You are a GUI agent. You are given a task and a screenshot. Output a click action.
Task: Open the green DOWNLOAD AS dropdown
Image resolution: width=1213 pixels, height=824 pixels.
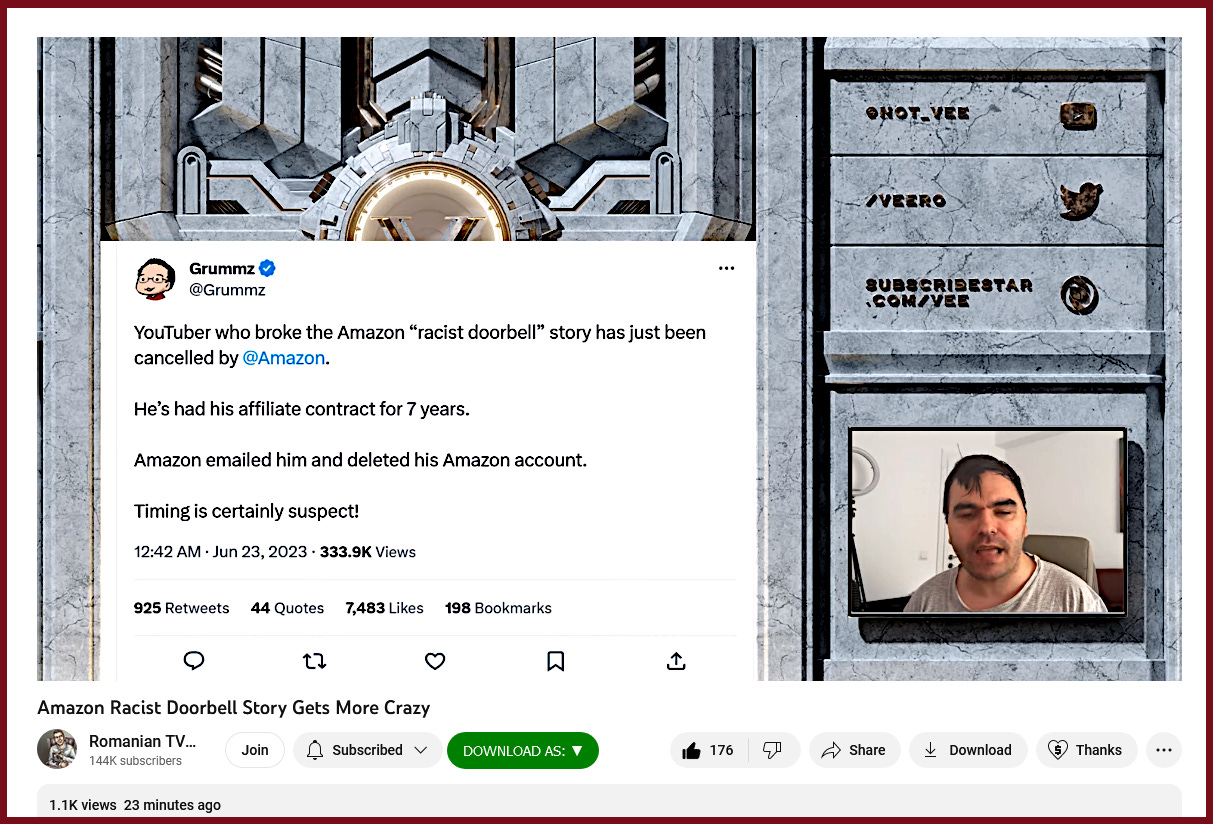[523, 750]
